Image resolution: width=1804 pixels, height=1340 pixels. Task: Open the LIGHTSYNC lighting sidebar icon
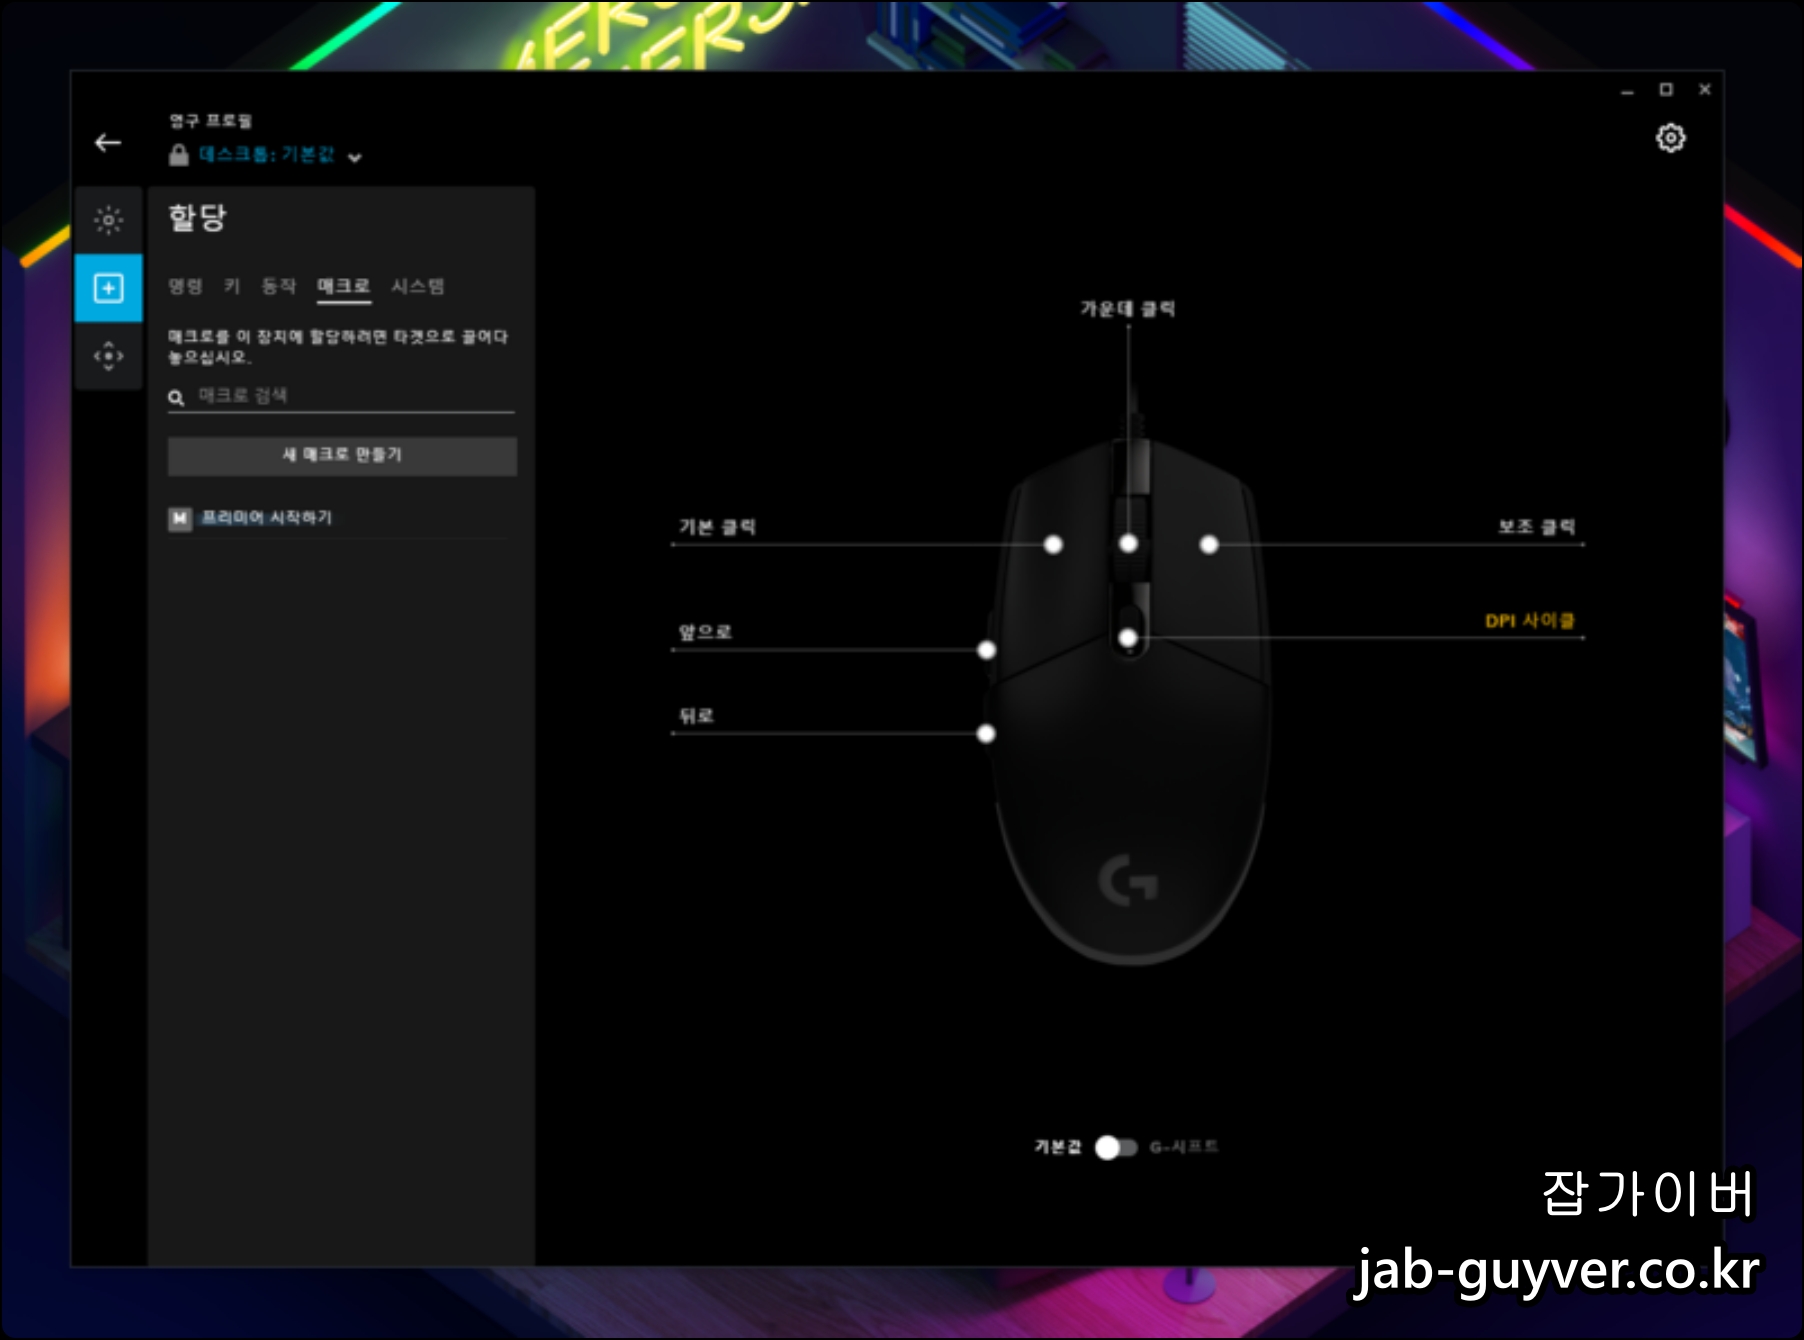108,220
